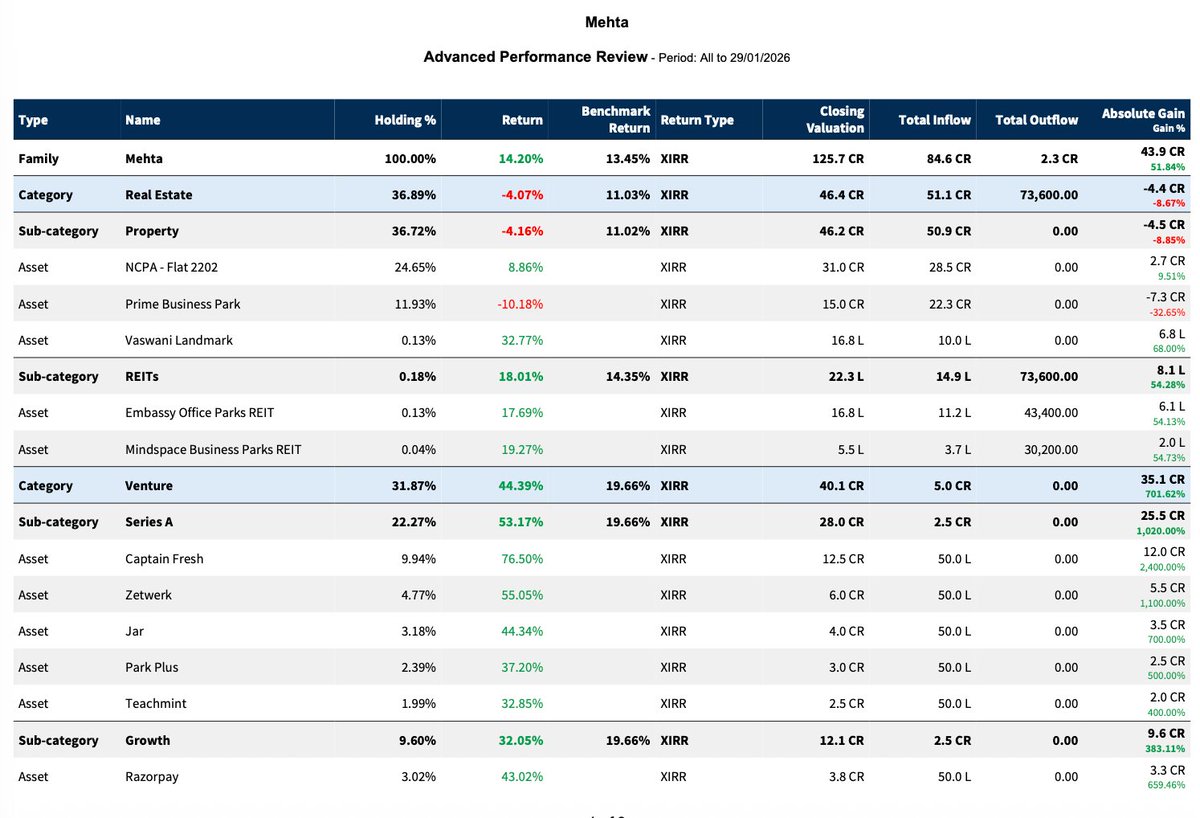Click the Series A valuation 28.0 CR
The height and width of the screenshot is (818, 1200).
pyautogui.click(x=842, y=522)
